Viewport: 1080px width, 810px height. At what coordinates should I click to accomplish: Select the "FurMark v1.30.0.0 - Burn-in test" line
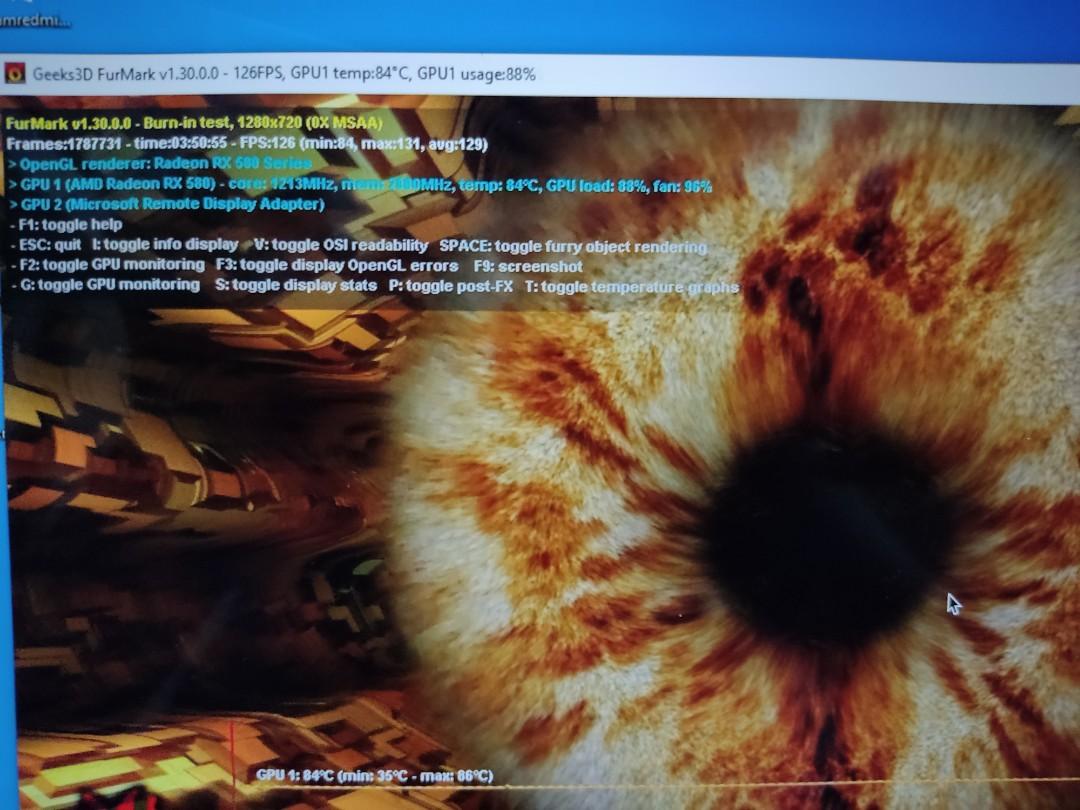coord(194,123)
